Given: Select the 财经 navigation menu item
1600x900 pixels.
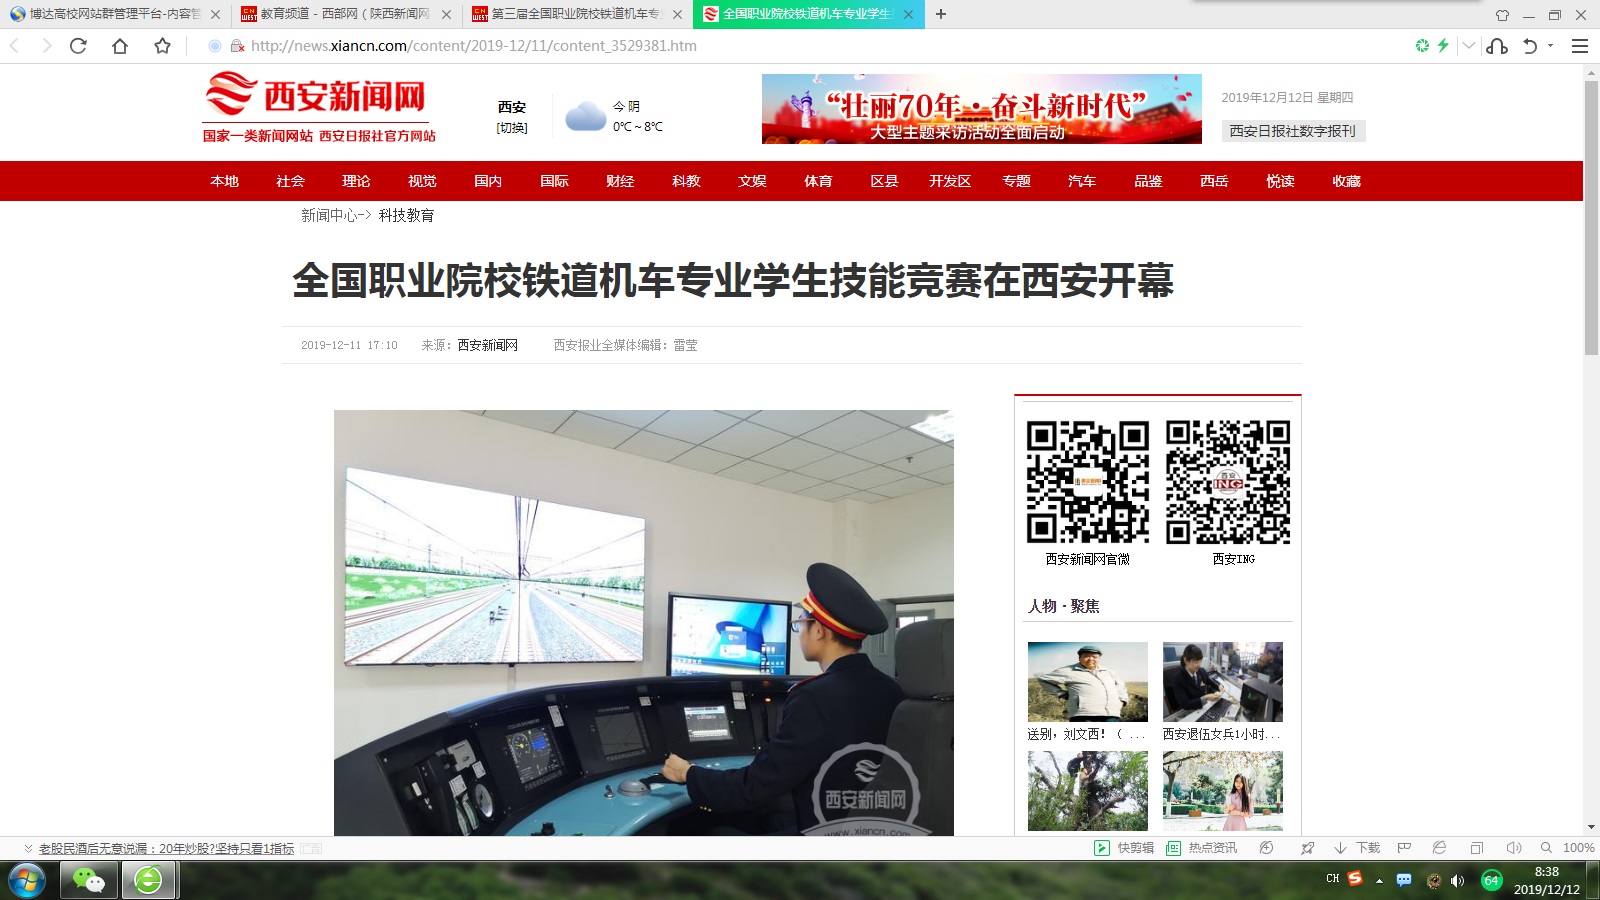Looking at the screenshot, I should click(x=620, y=181).
